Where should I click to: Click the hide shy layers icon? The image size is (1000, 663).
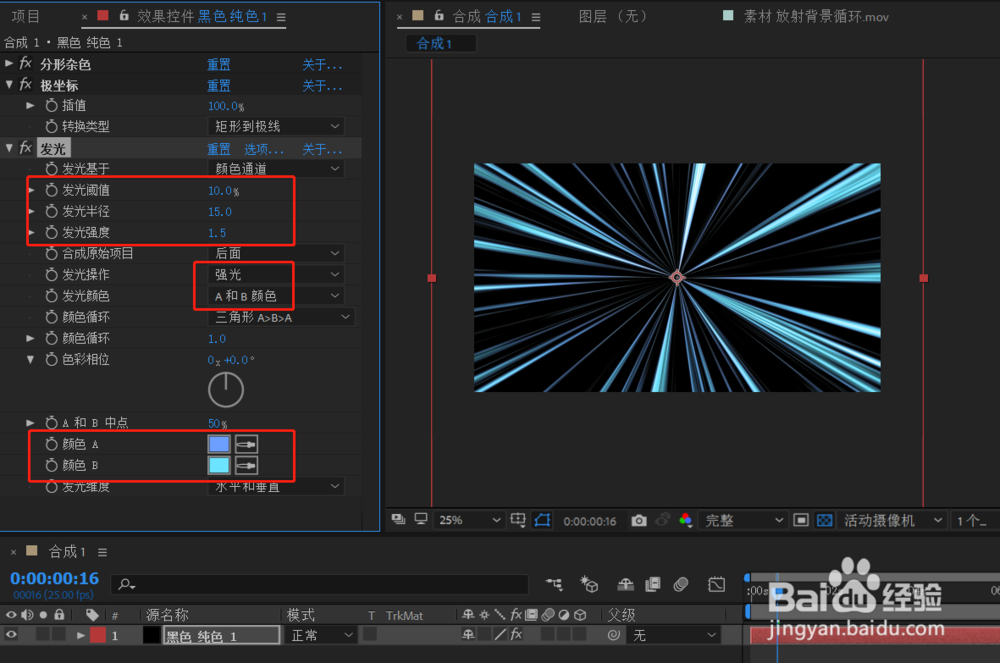point(626,583)
